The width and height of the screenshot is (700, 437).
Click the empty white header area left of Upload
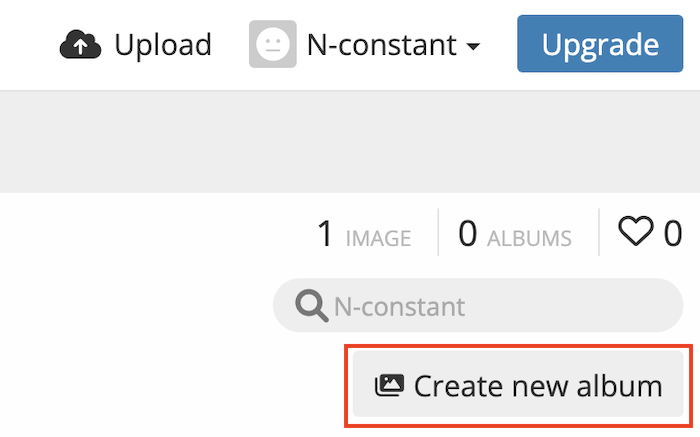25,45
